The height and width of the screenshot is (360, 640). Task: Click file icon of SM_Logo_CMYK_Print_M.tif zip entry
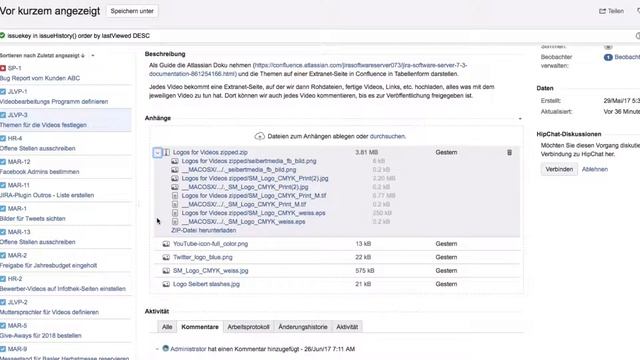[x=175, y=196]
